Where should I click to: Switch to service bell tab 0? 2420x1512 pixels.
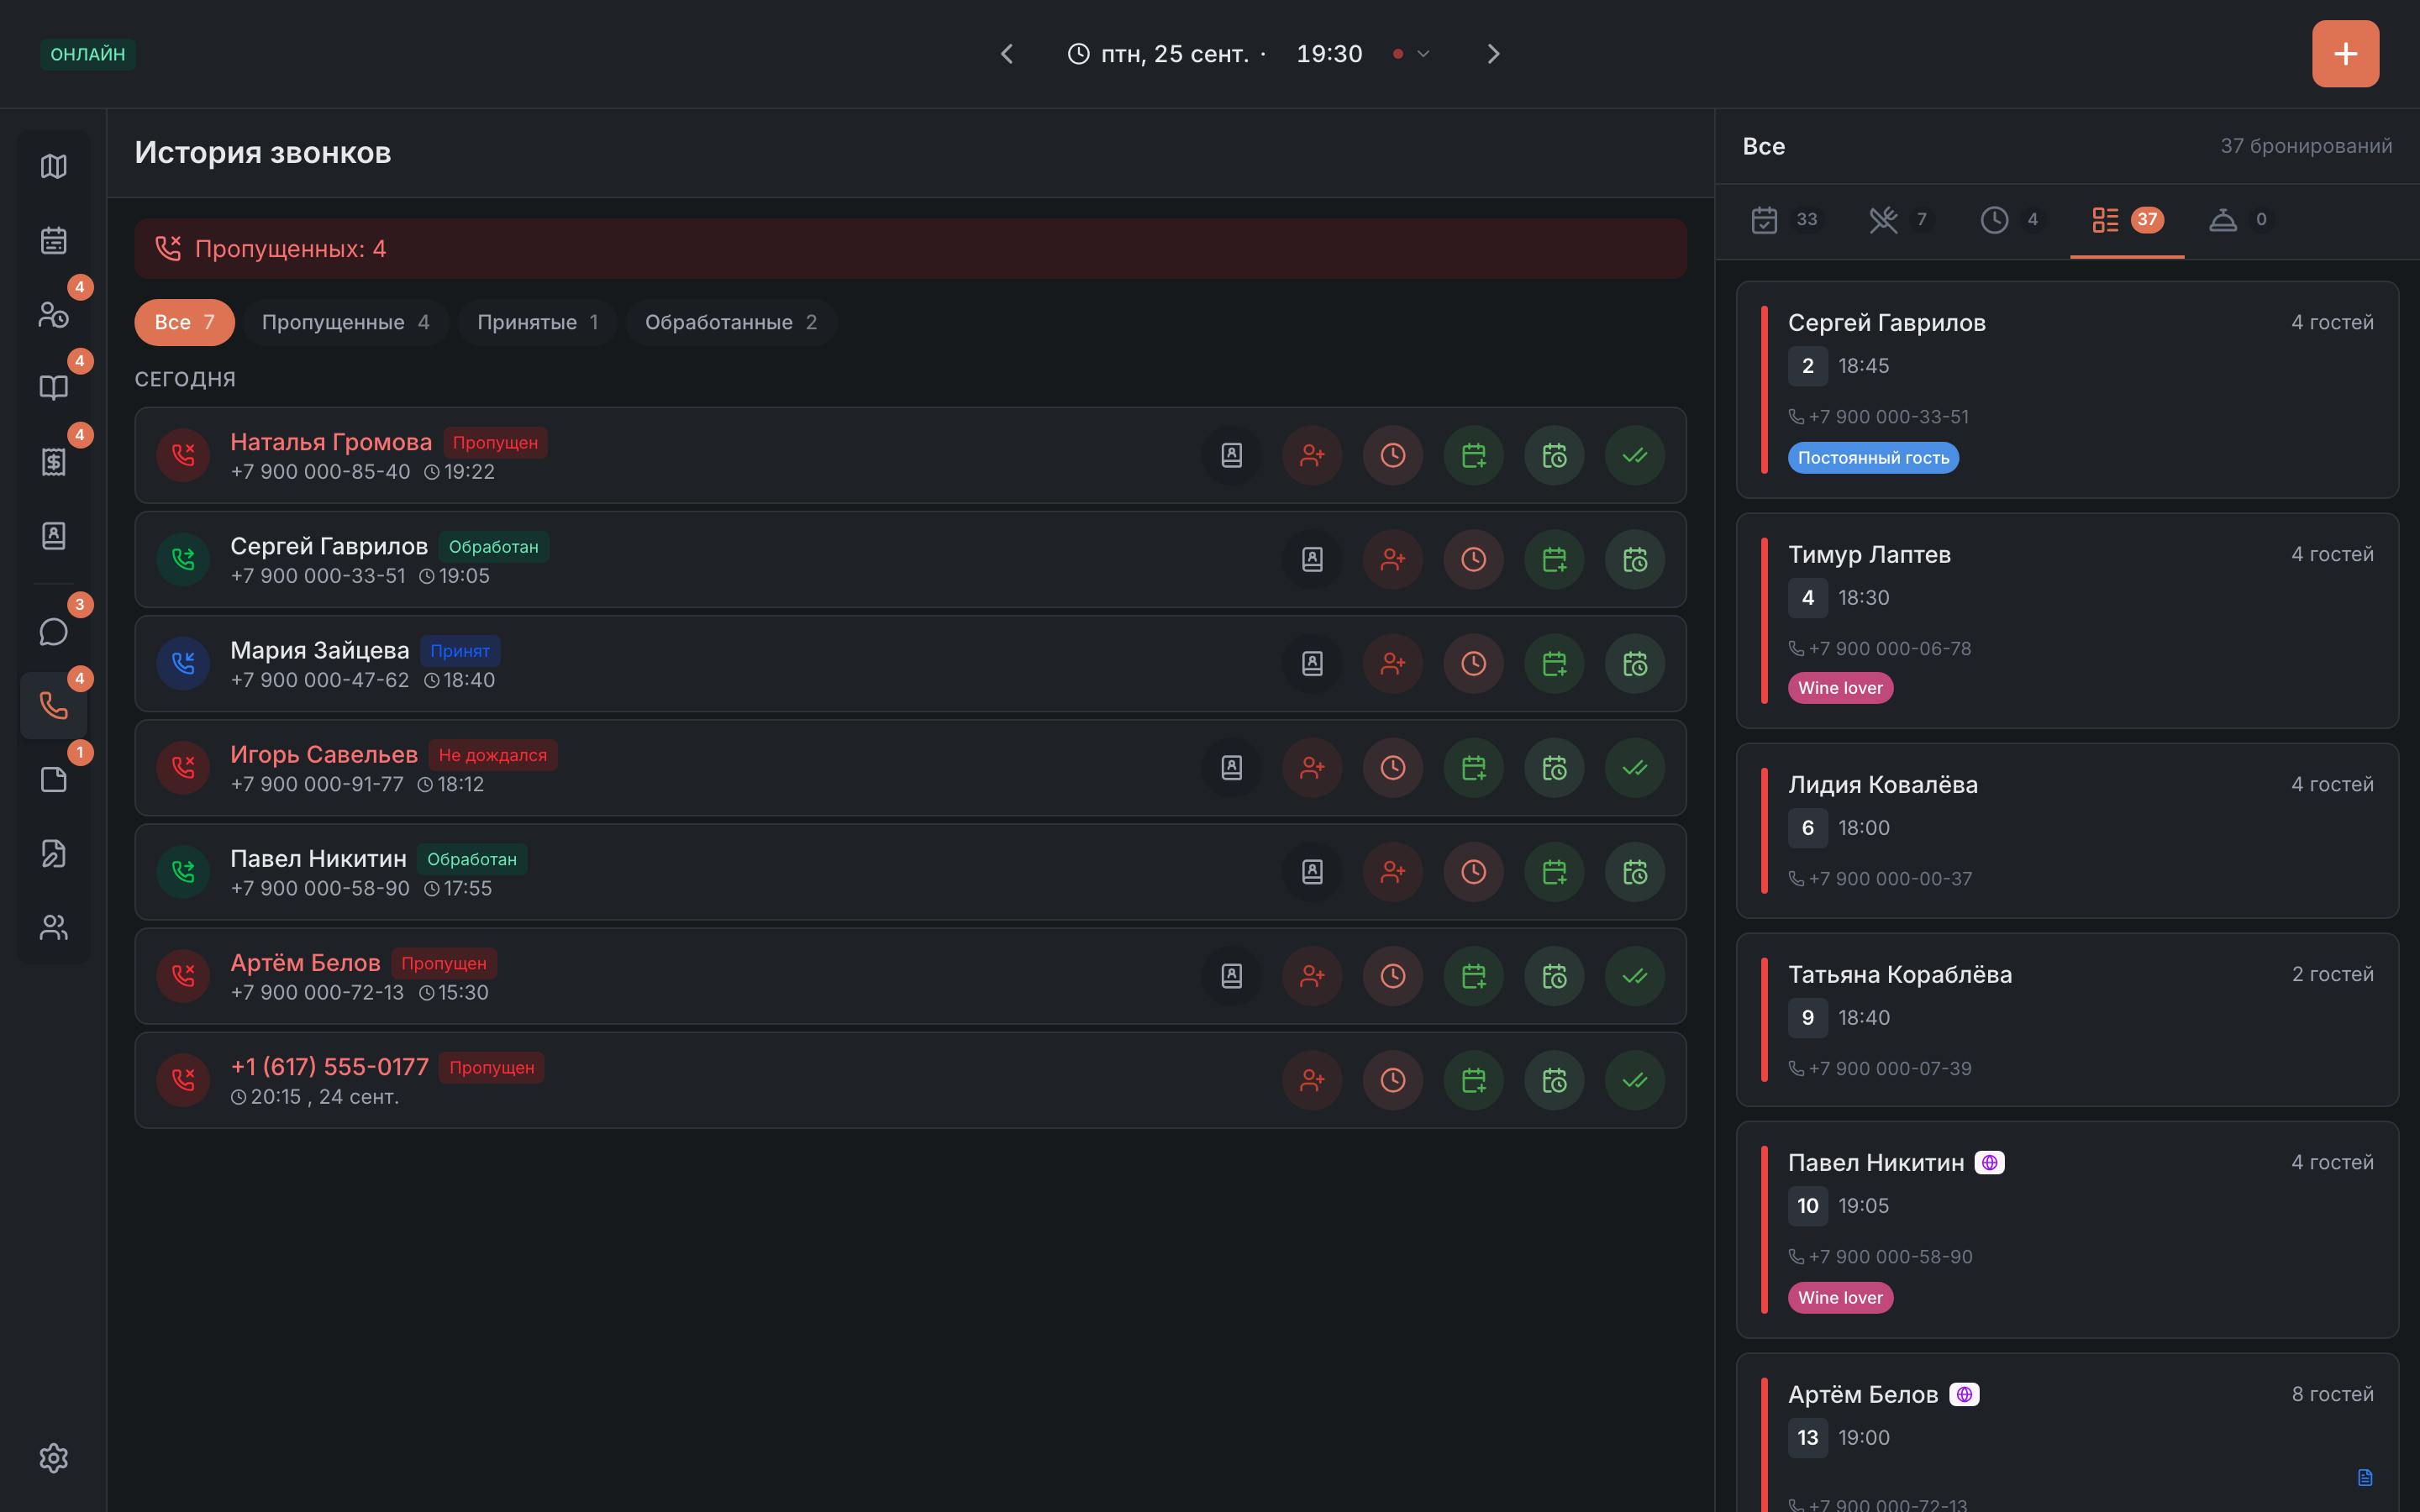pos(2241,220)
